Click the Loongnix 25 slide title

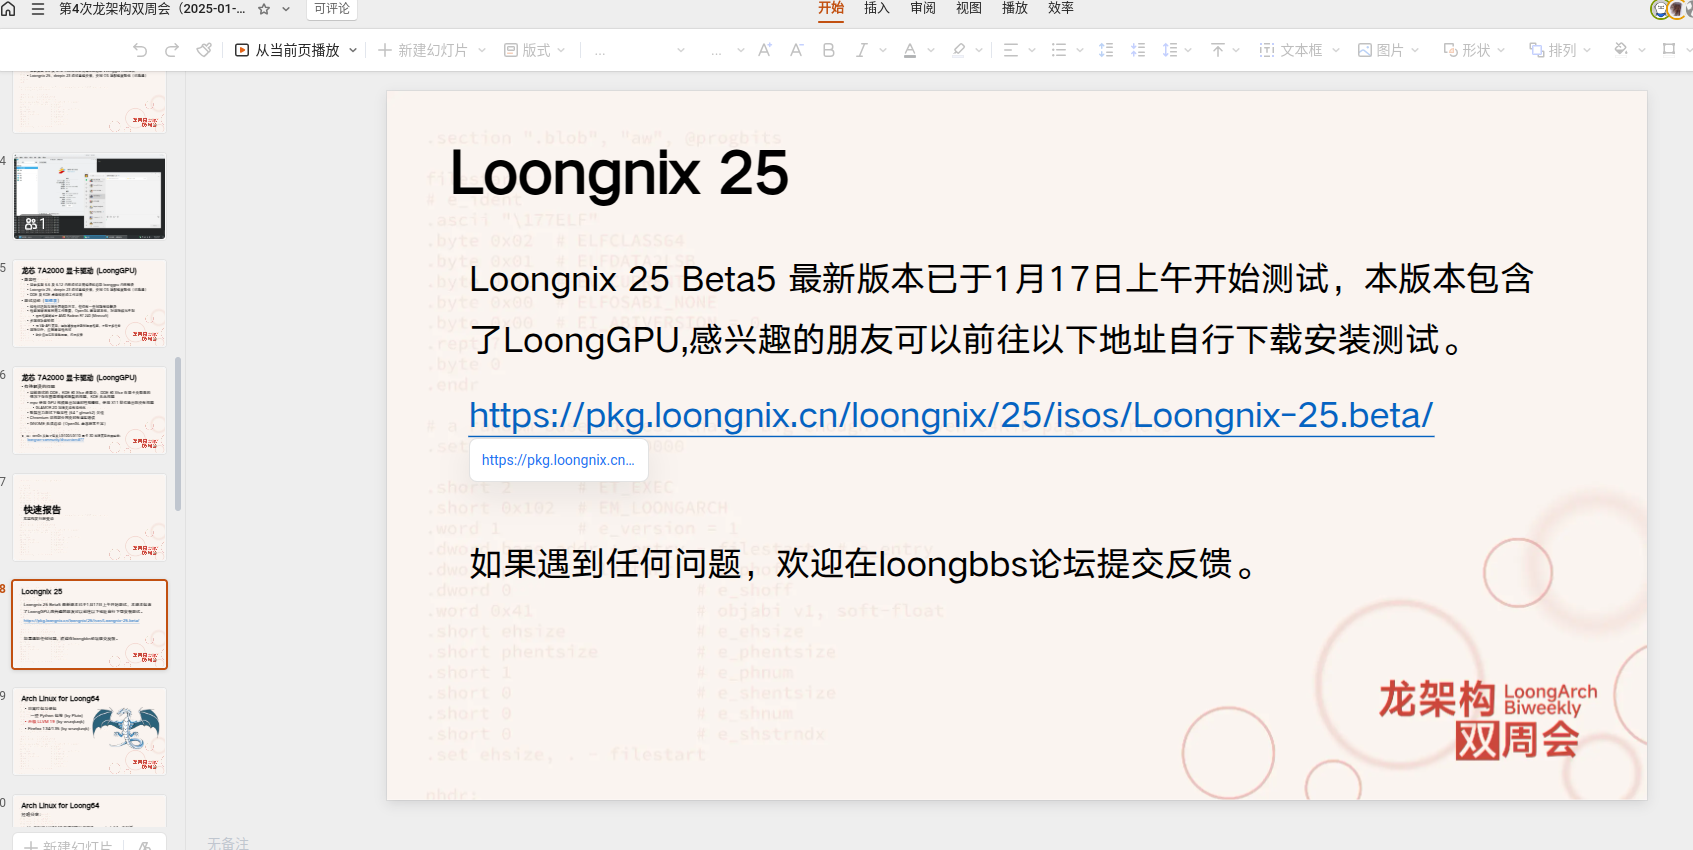click(619, 173)
